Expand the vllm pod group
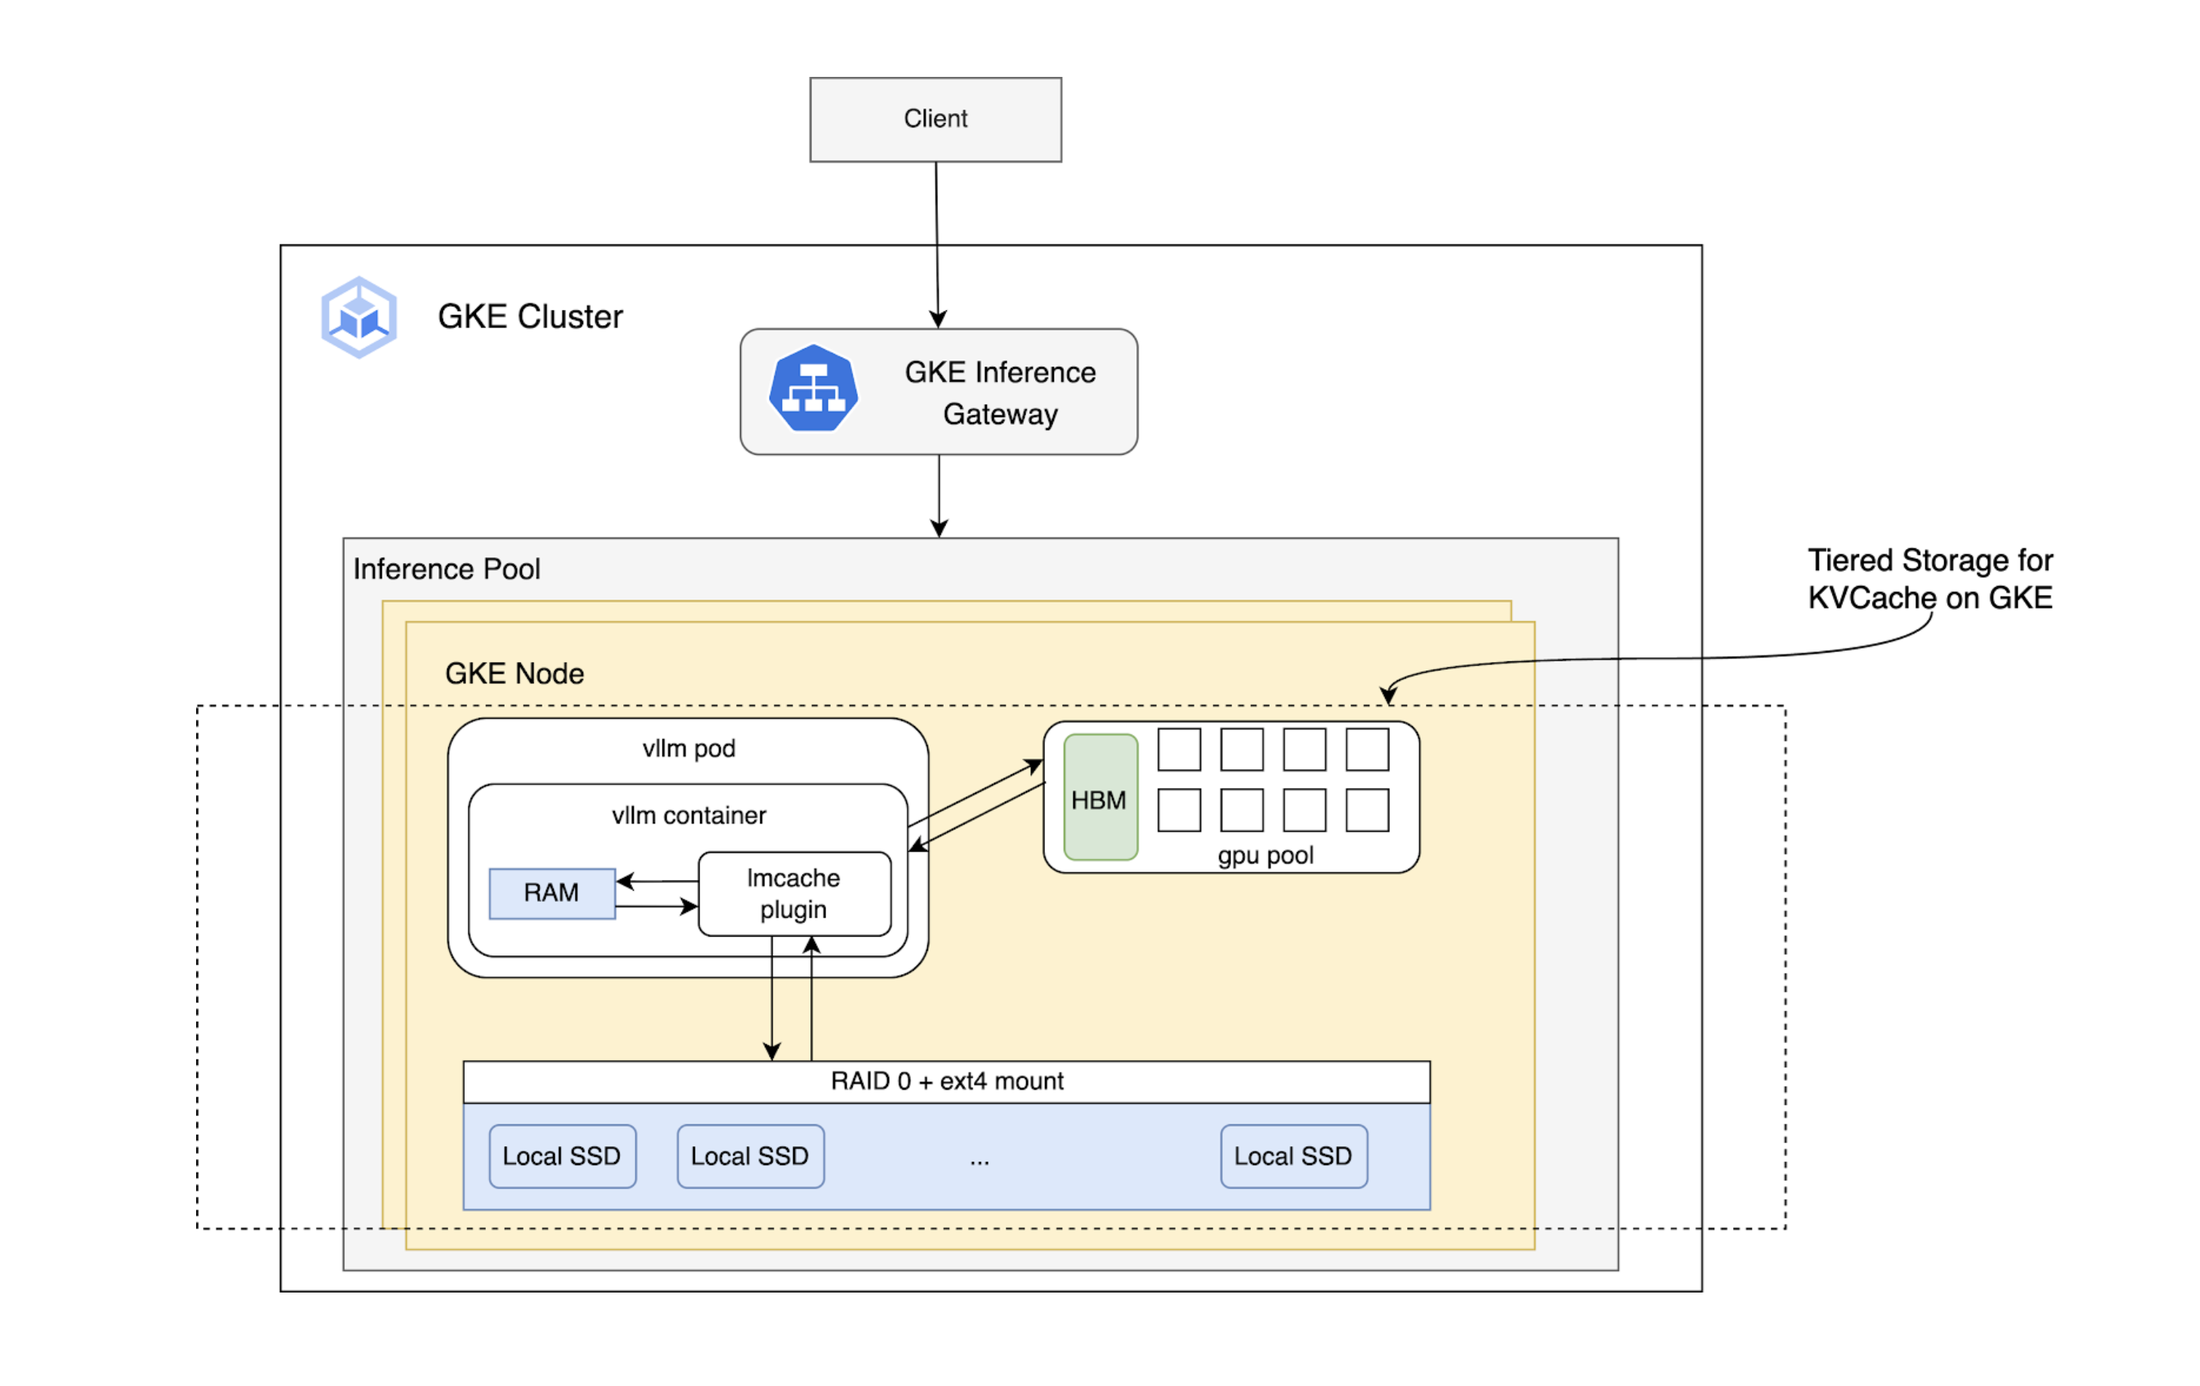 (688, 747)
